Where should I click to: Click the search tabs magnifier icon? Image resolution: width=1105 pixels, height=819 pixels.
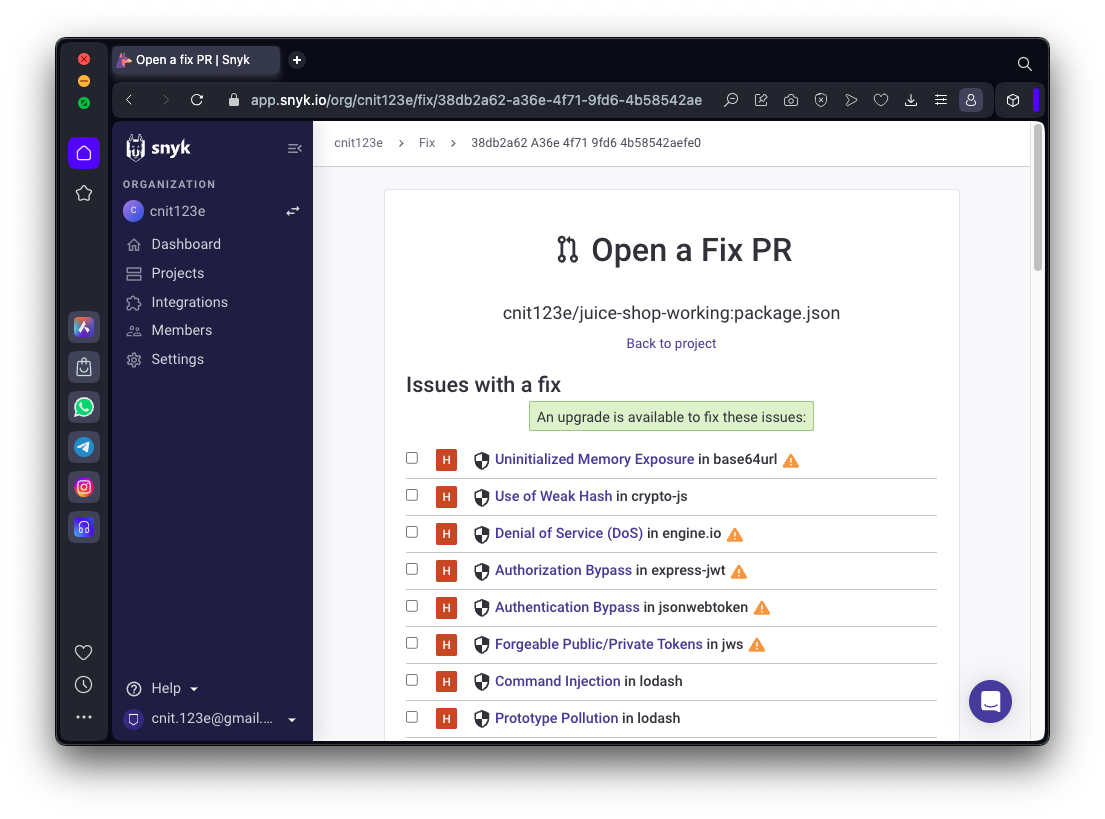click(x=1025, y=64)
